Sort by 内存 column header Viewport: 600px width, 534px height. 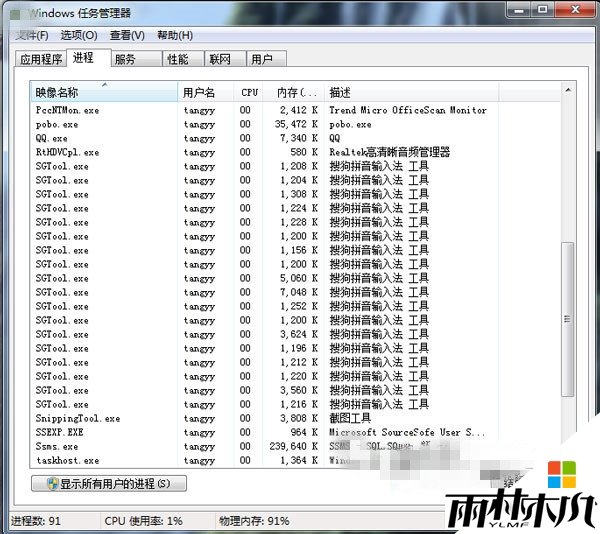point(294,92)
